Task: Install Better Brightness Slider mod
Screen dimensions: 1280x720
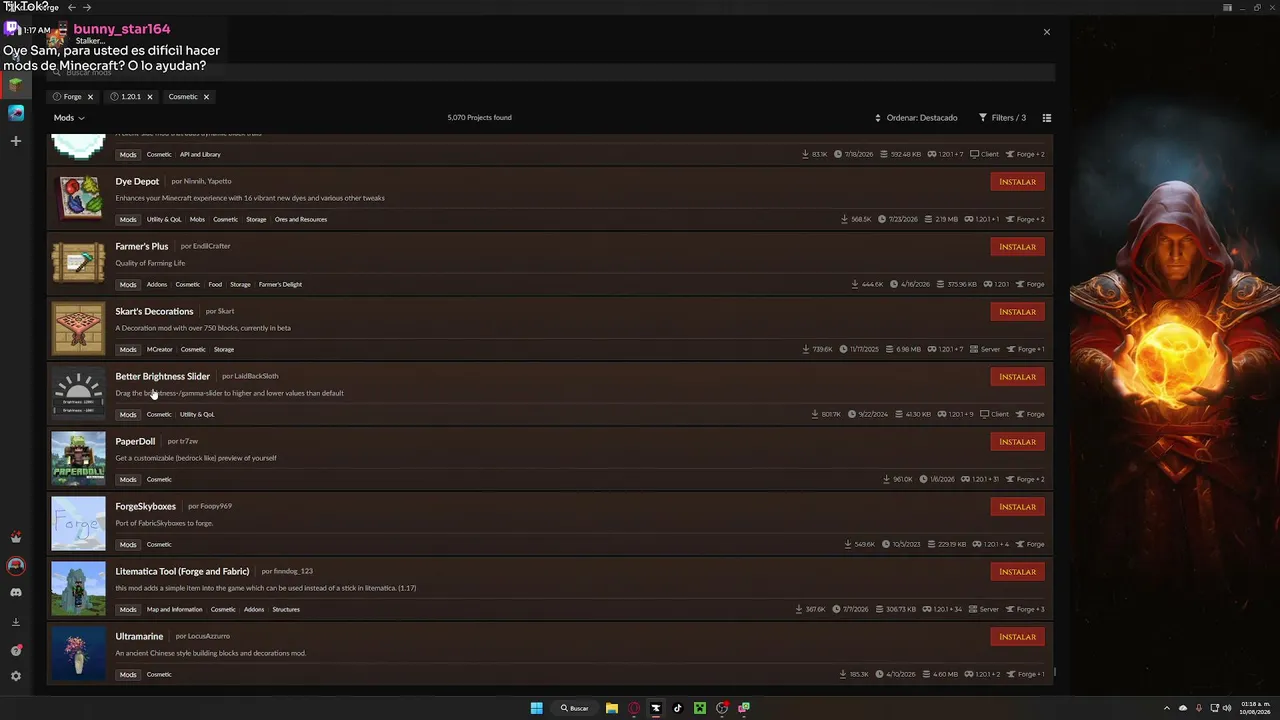Action: pos(1017,377)
